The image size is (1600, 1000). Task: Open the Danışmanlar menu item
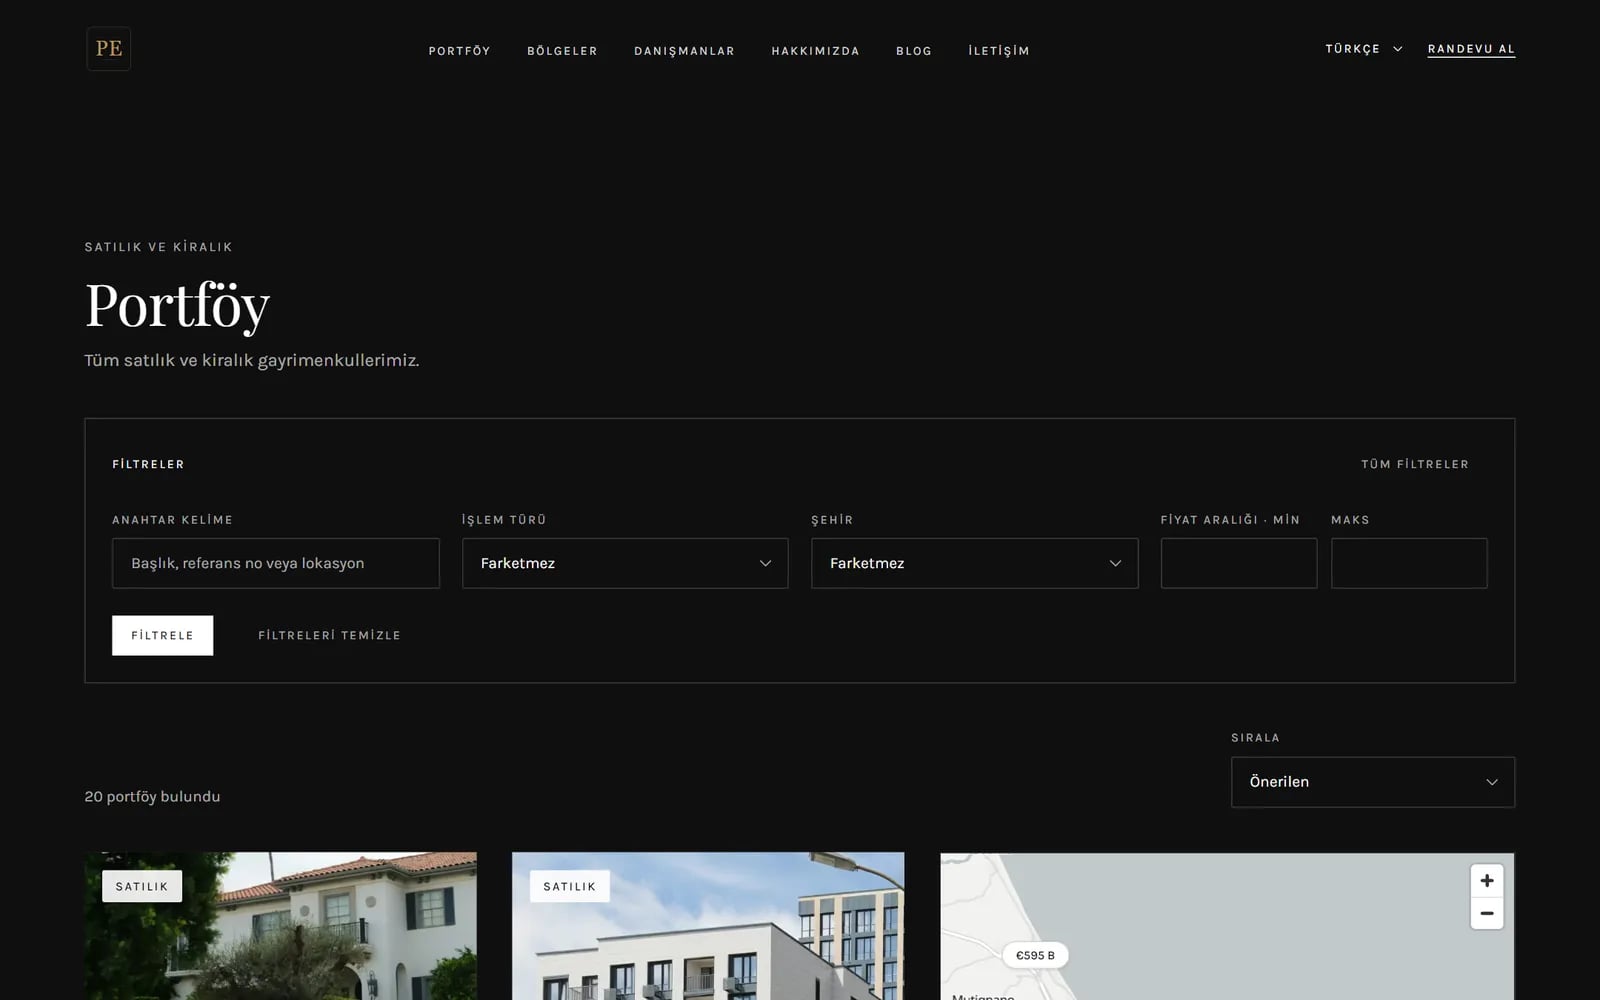684,51
